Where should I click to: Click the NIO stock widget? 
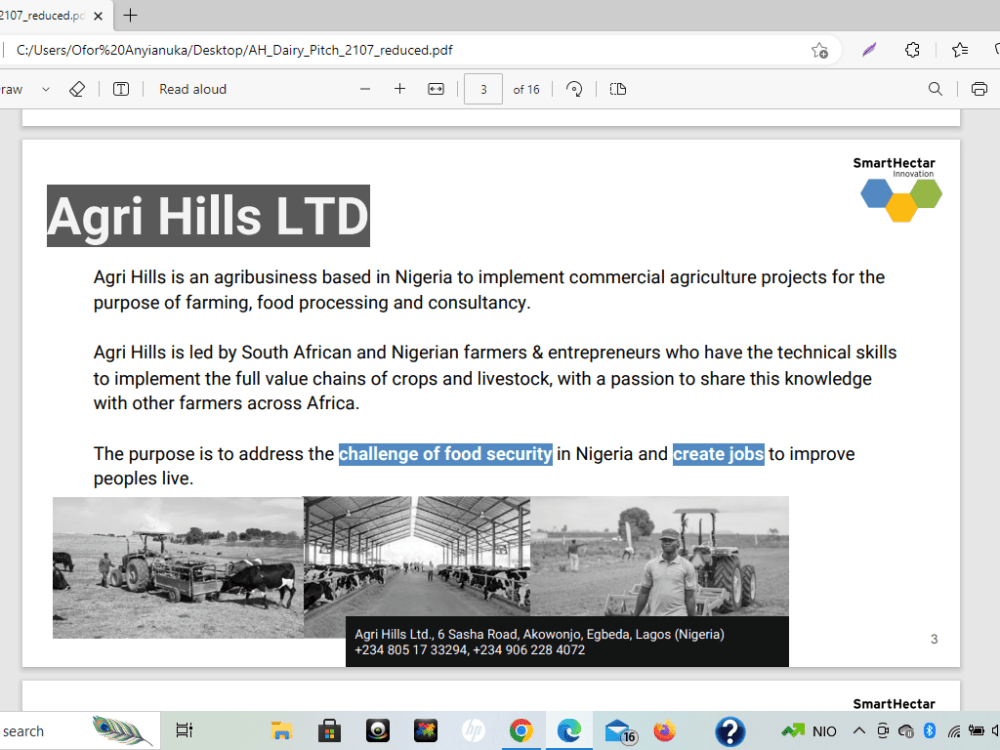pyautogui.click(x=809, y=732)
